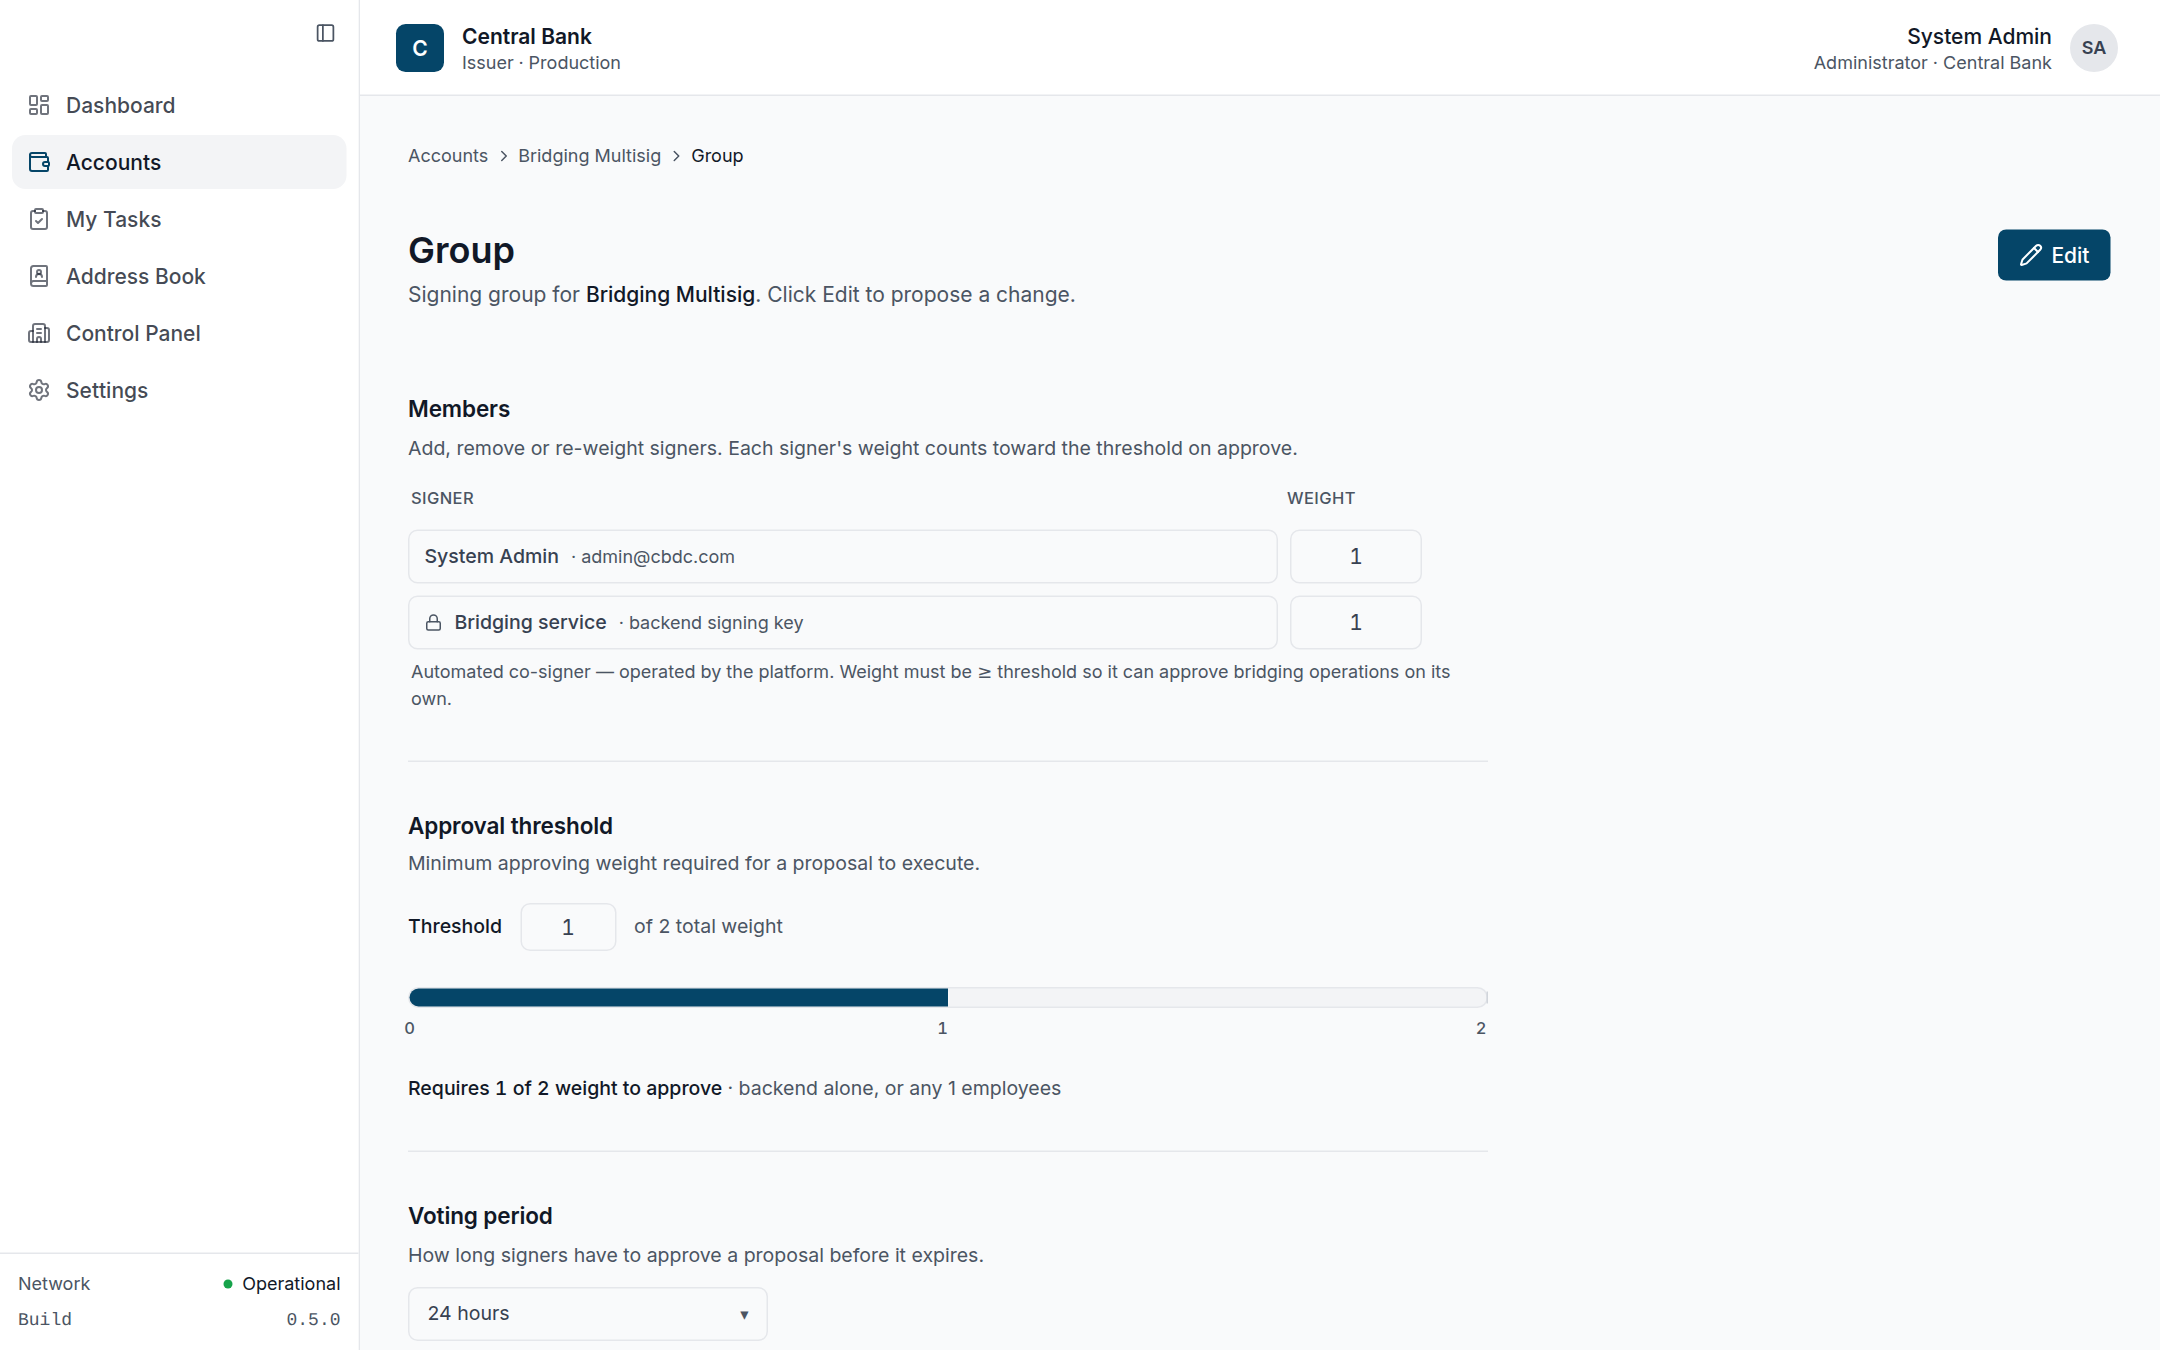Click the 'Automated co-signer' note text

click(x=930, y=685)
